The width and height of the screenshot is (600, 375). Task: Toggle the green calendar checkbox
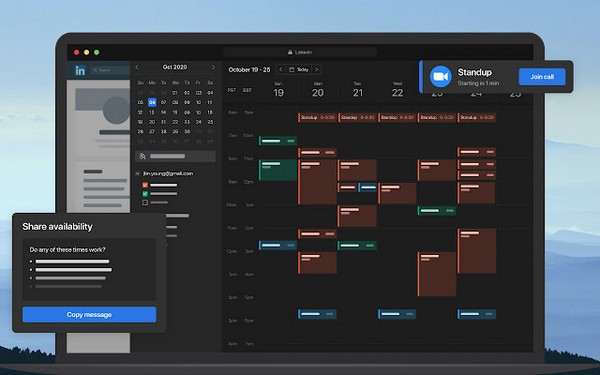click(x=145, y=194)
